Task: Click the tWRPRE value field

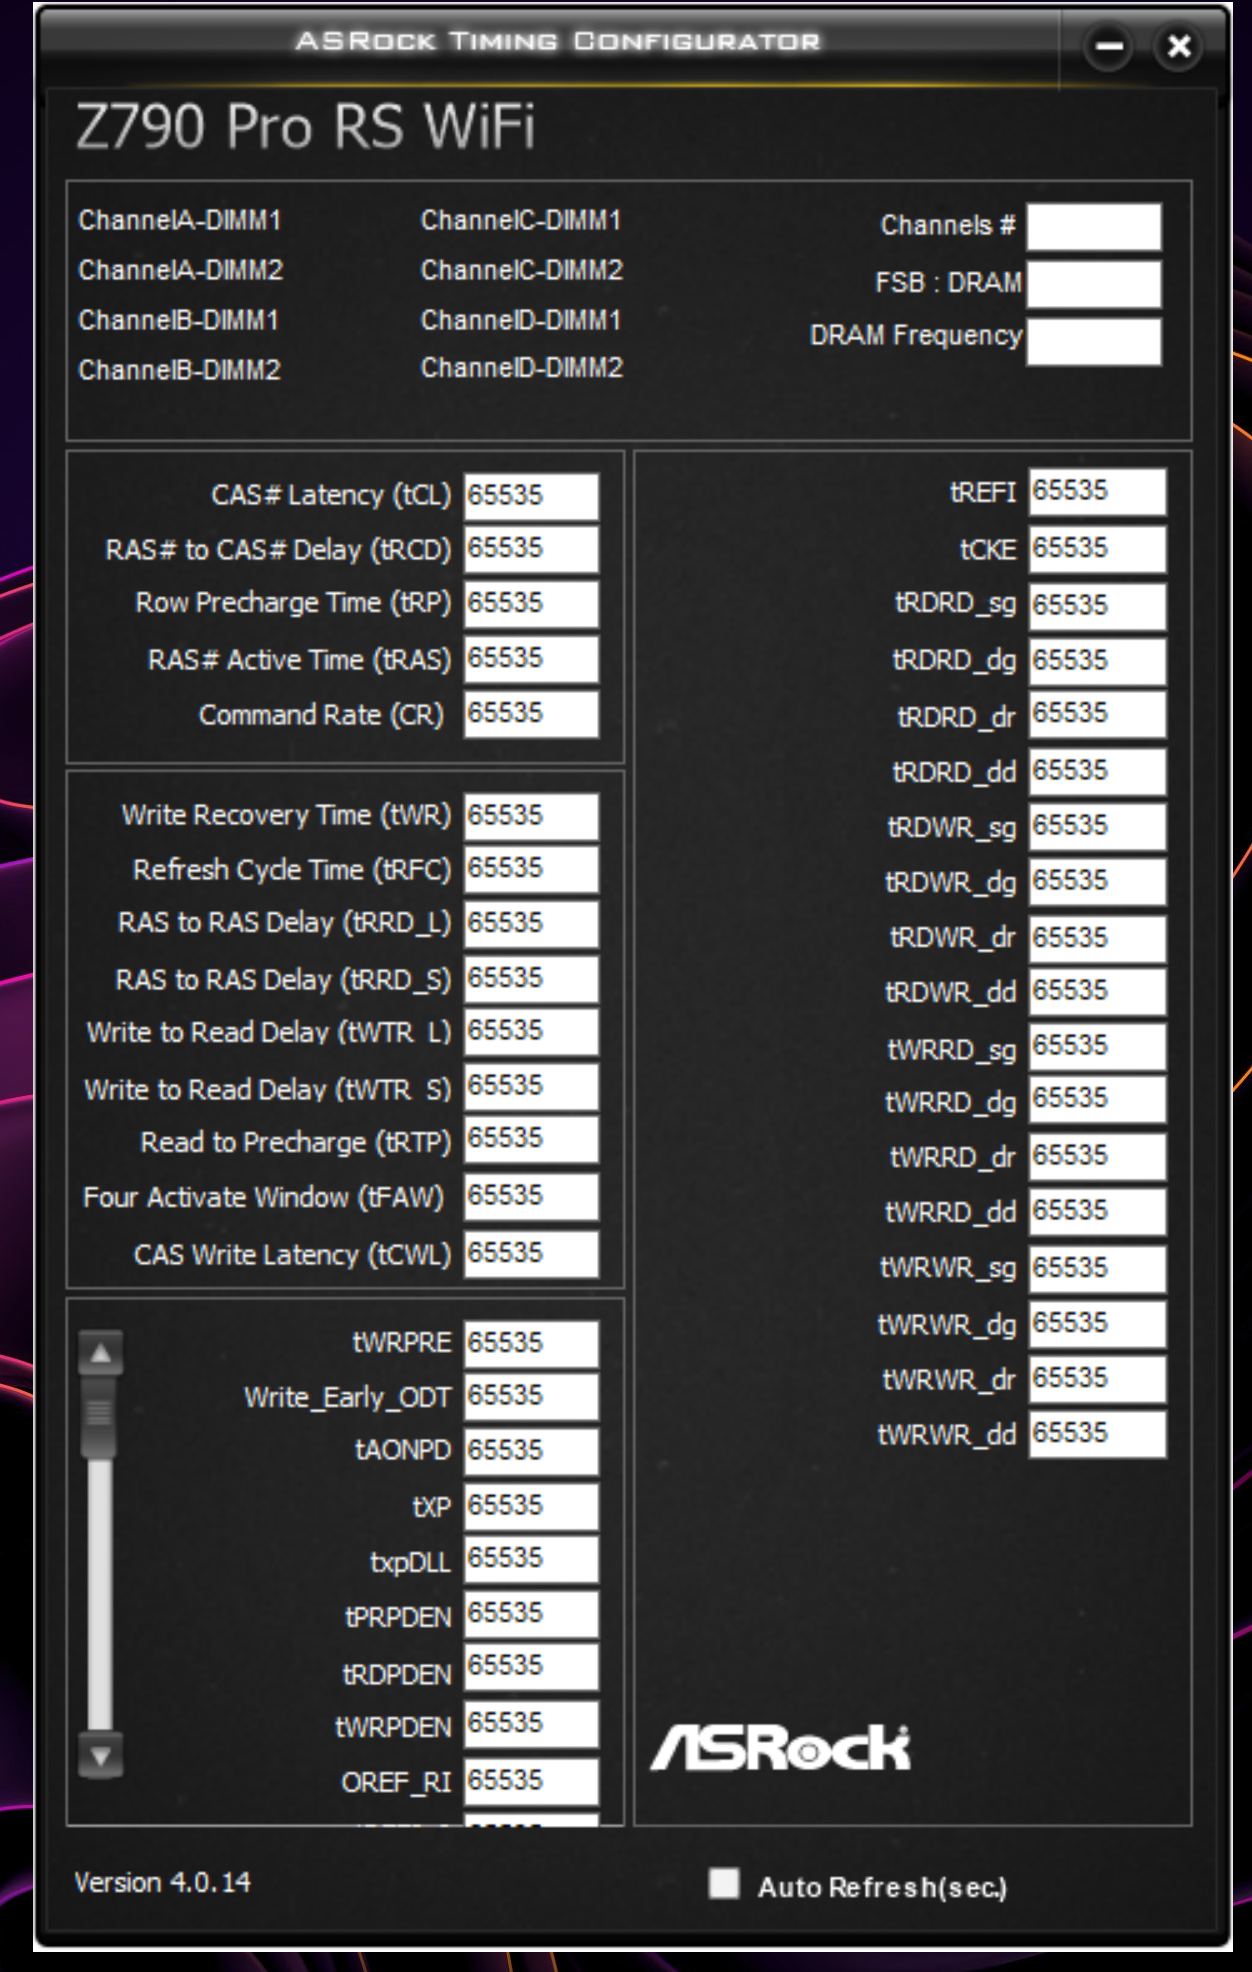Action: coord(532,1345)
